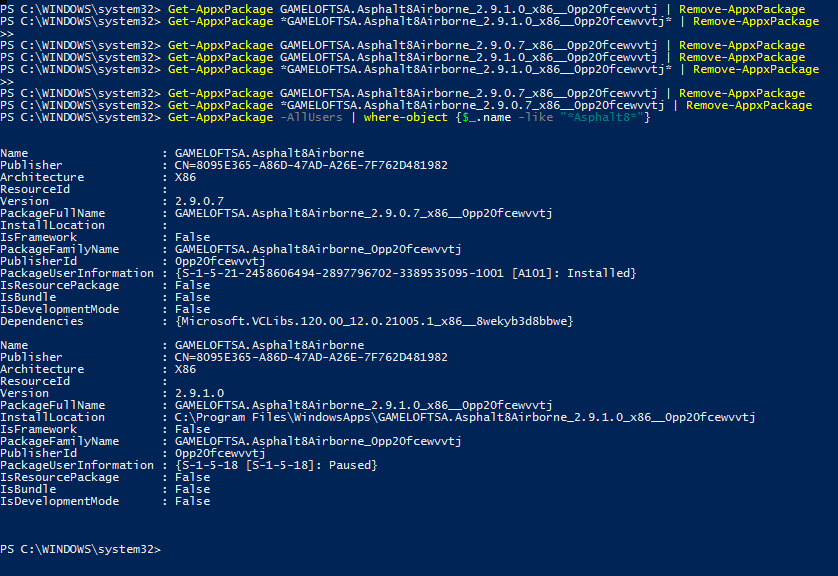
Task: Click the second PackageFullName value 2.9.1.0_x86
Action: coord(363,406)
